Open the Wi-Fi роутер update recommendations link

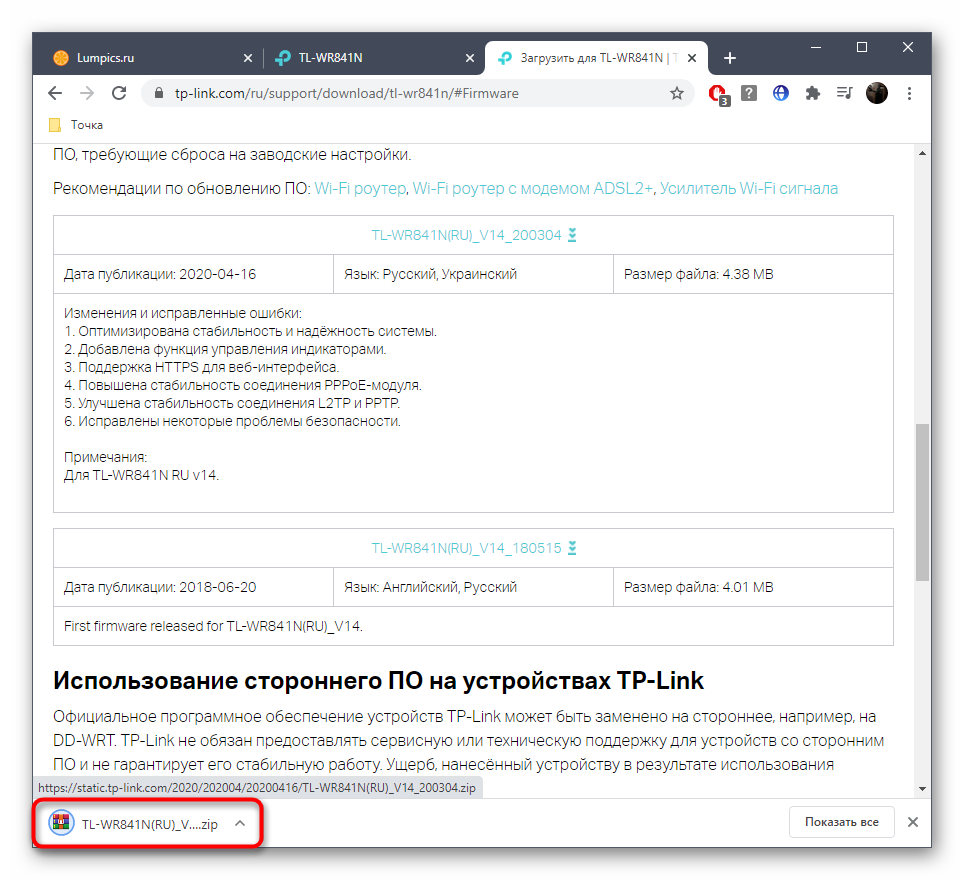tap(360, 188)
